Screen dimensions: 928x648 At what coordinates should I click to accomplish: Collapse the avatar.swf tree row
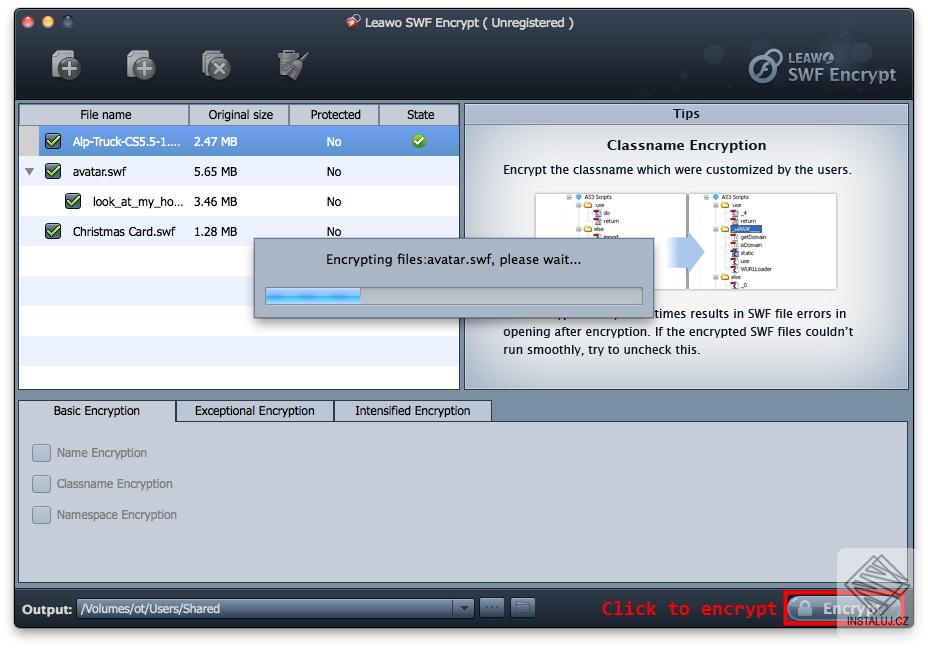click(30, 172)
